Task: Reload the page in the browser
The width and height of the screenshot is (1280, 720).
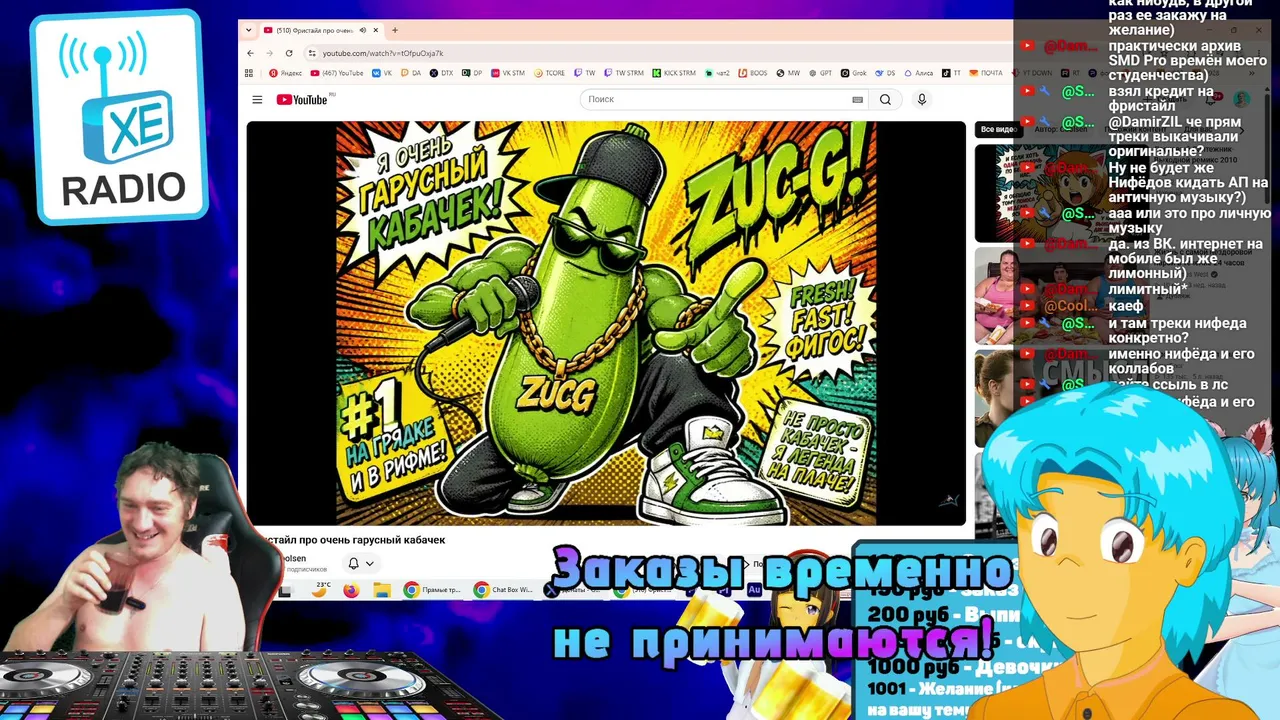Action: coord(289,53)
